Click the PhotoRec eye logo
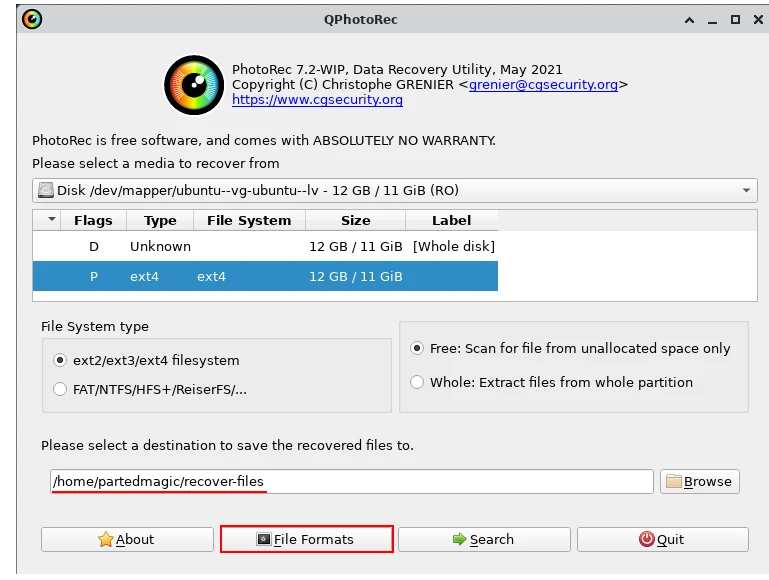 [x=194, y=85]
